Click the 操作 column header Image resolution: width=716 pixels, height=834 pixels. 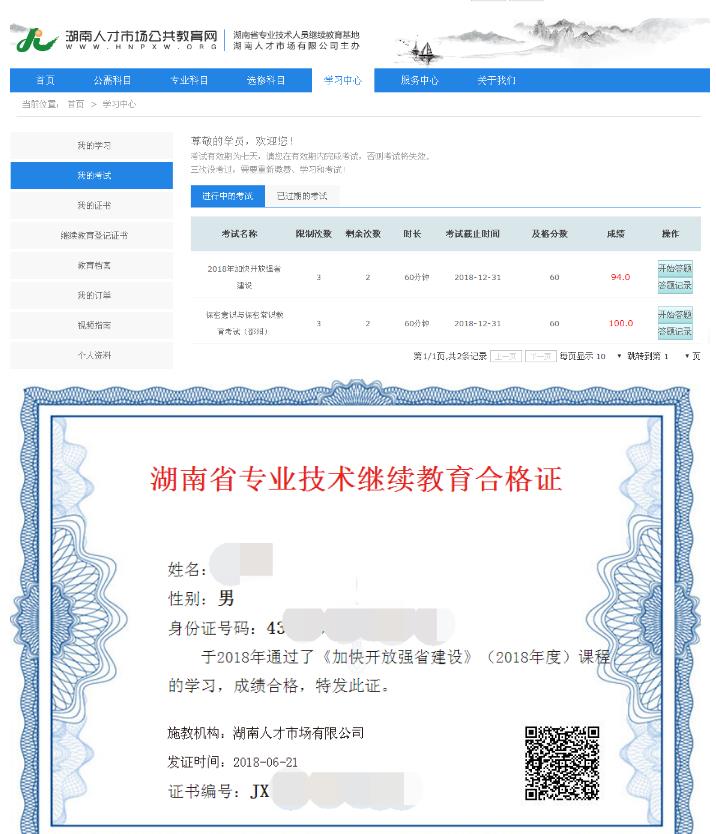click(x=670, y=234)
